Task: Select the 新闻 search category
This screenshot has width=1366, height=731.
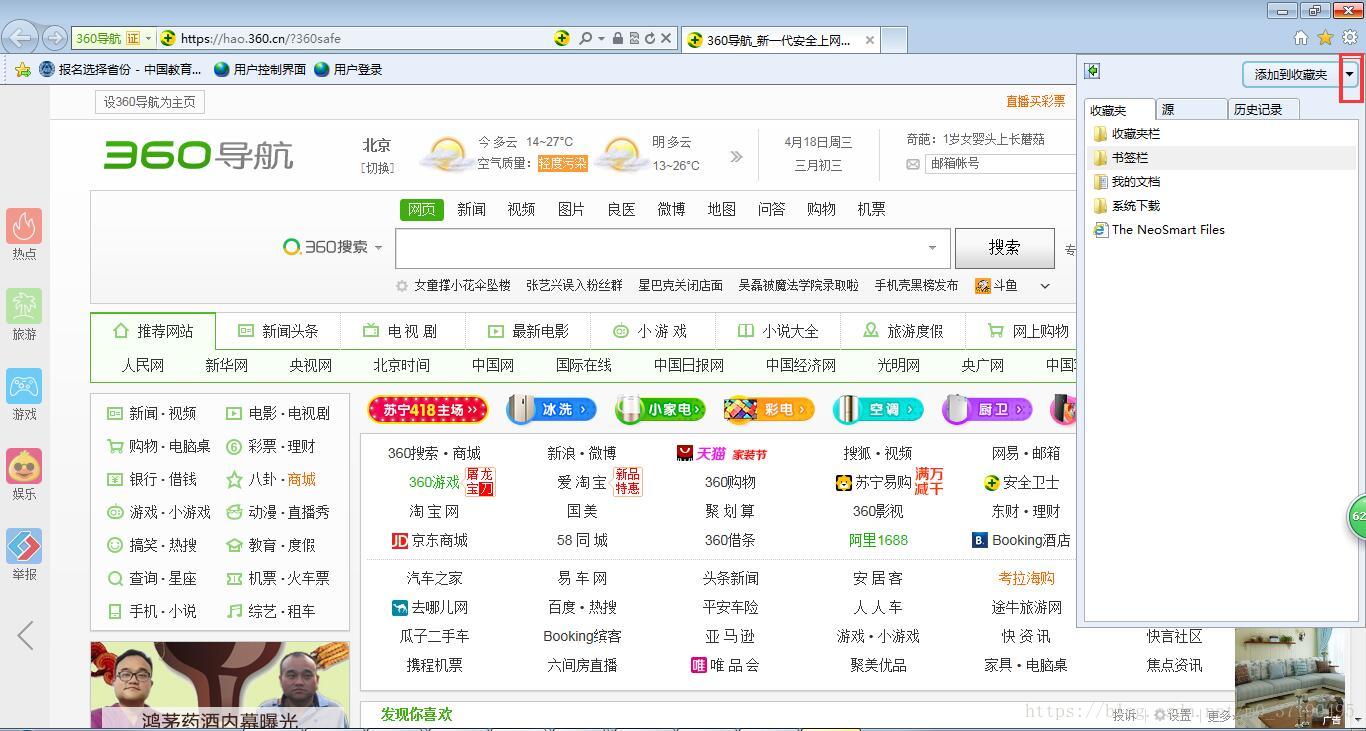Action: (x=471, y=209)
